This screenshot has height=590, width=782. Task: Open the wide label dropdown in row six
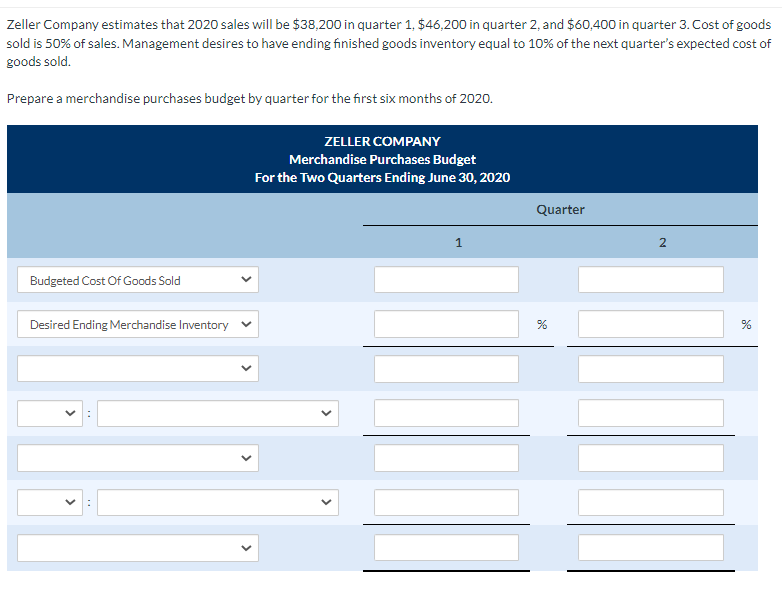click(x=218, y=502)
